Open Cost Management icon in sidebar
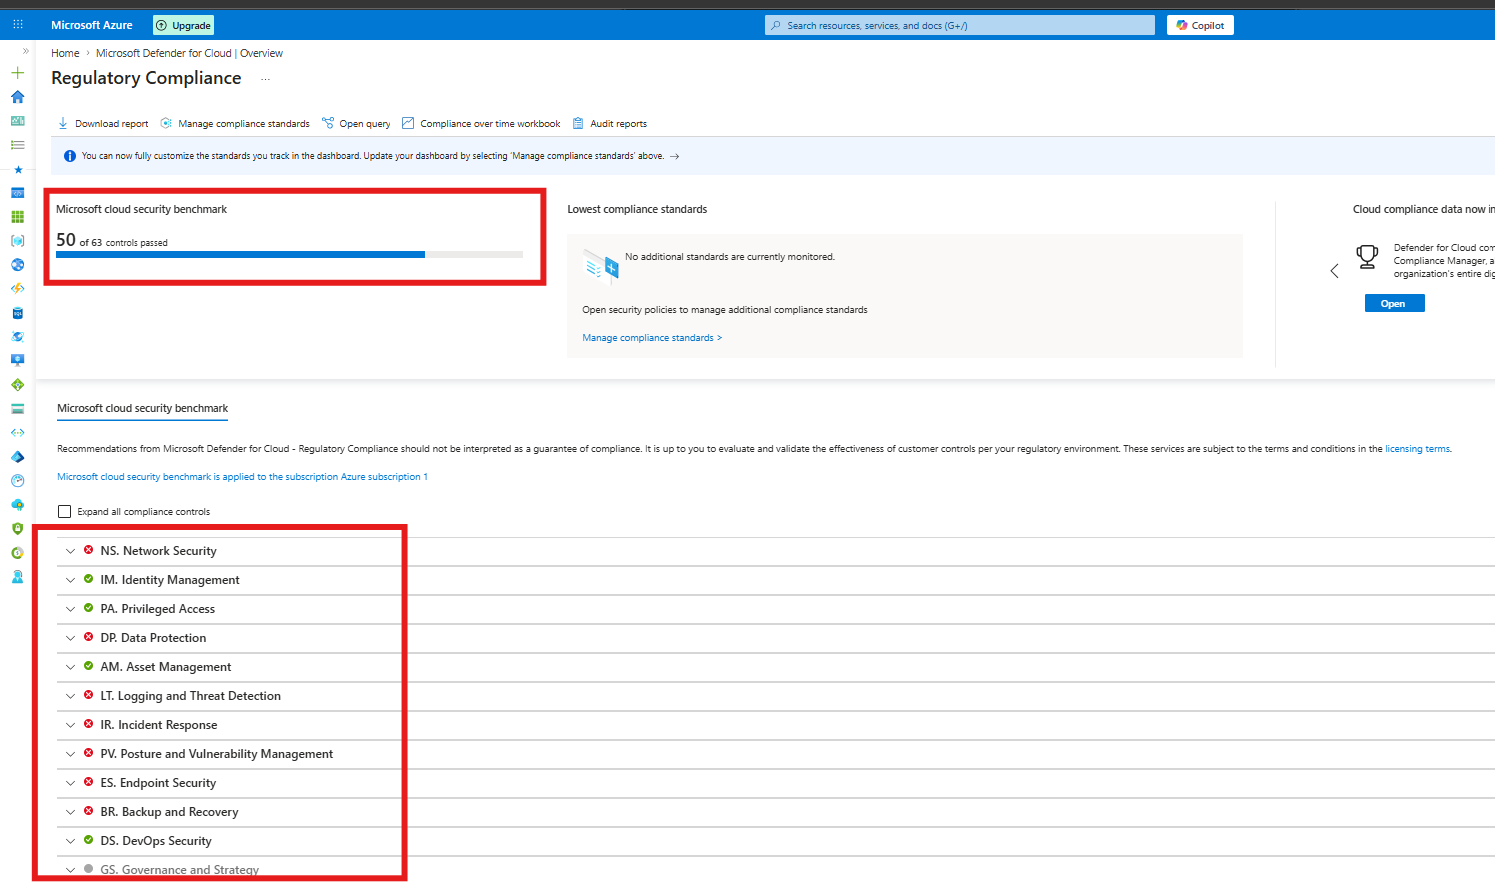This screenshot has width=1495, height=882. pos(17,552)
